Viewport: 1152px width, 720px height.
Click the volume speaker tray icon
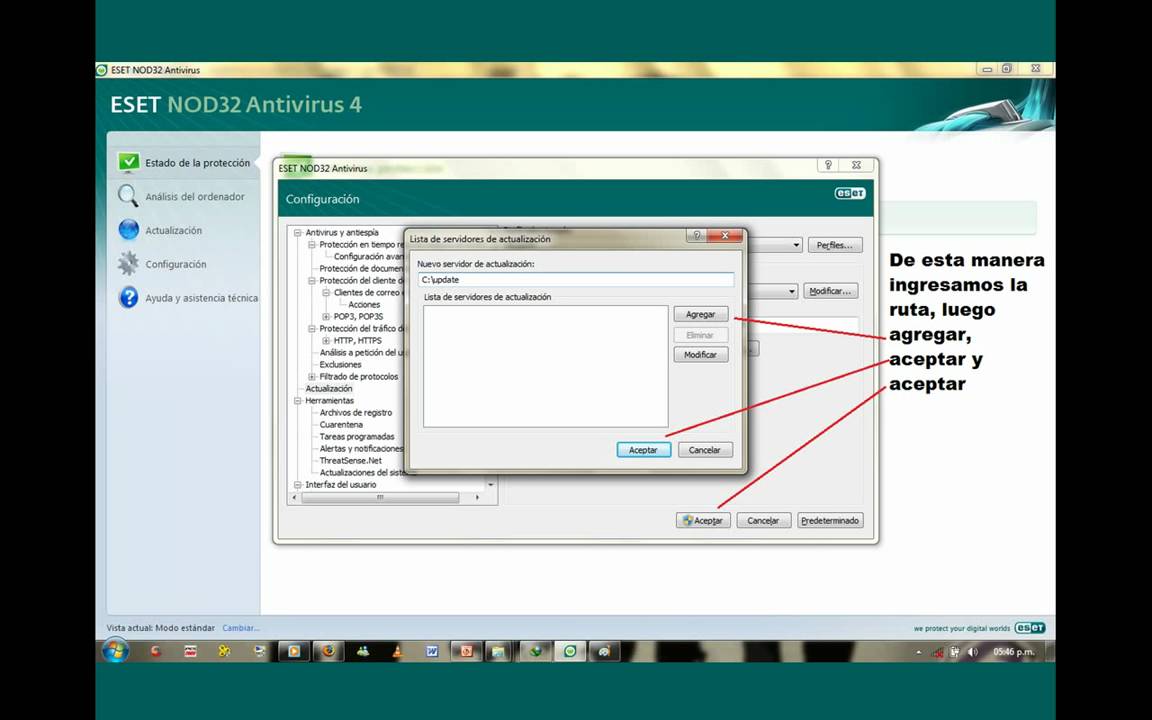(973, 652)
